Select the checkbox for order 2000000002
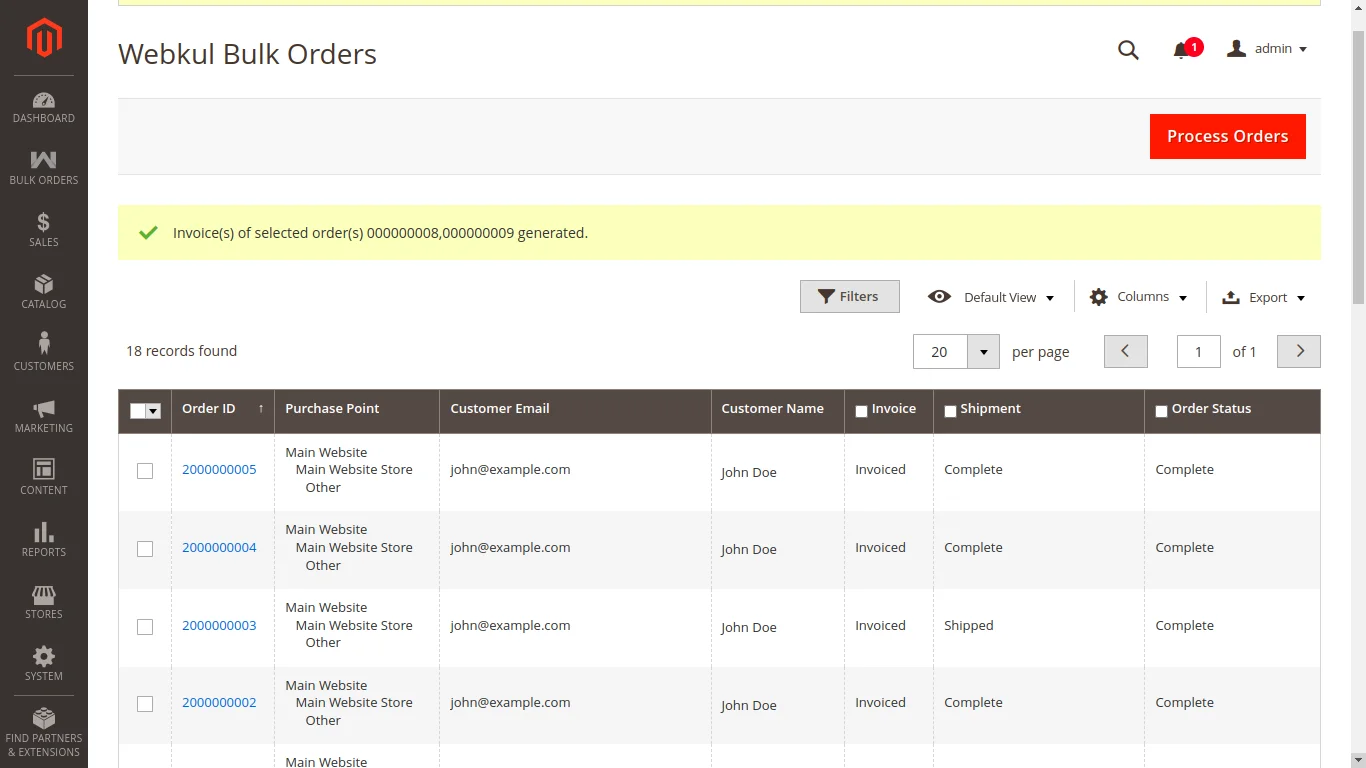1366x768 pixels. tap(145, 704)
